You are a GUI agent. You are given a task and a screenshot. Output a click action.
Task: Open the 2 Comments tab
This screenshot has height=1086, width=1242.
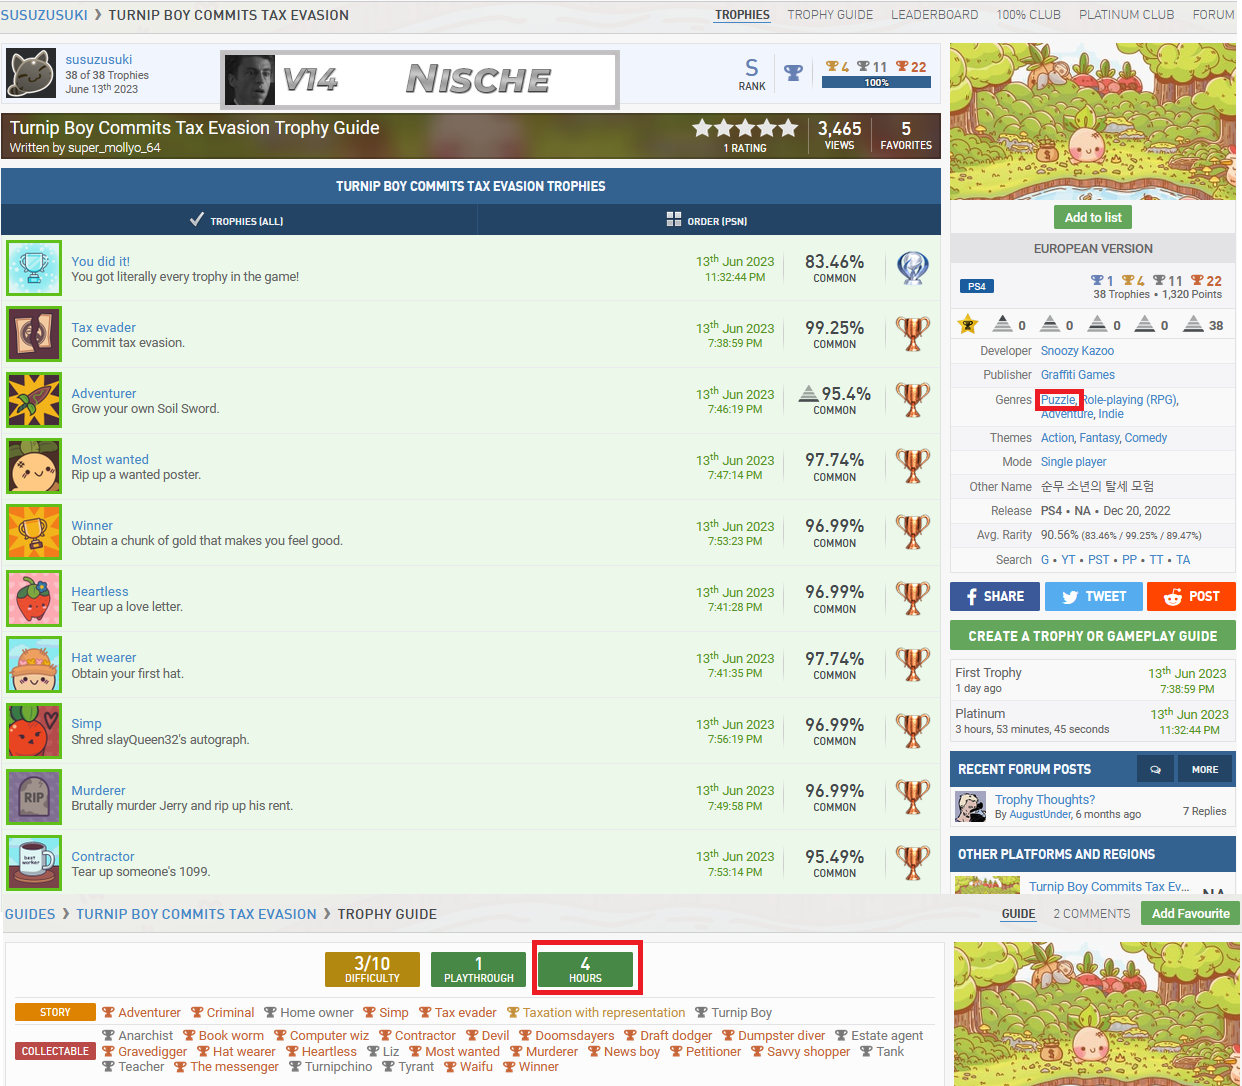click(x=1091, y=914)
